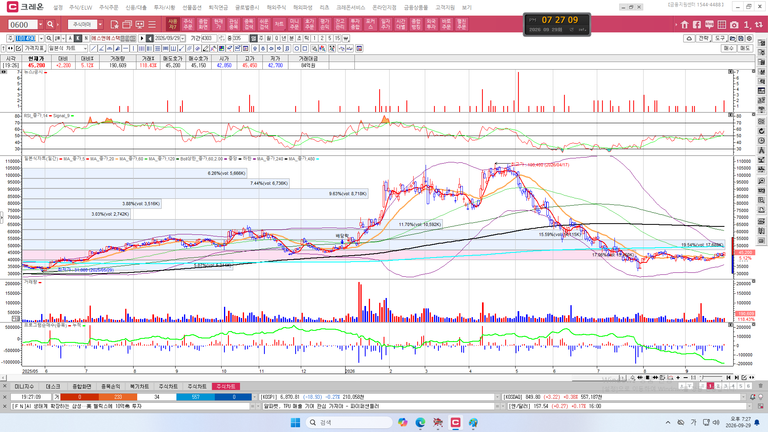Toggle the 주 (weekly) period button

(x=262, y=38)
